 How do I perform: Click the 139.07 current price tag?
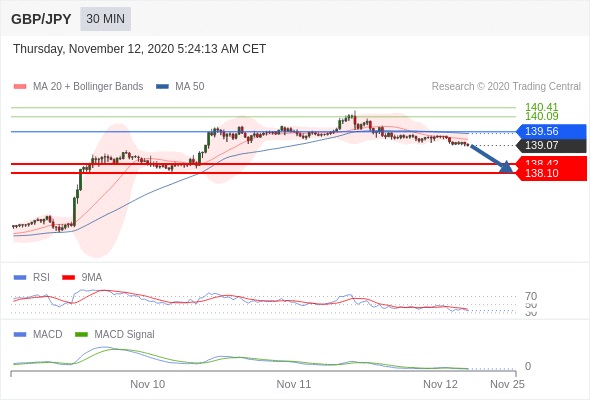(551, 146)
